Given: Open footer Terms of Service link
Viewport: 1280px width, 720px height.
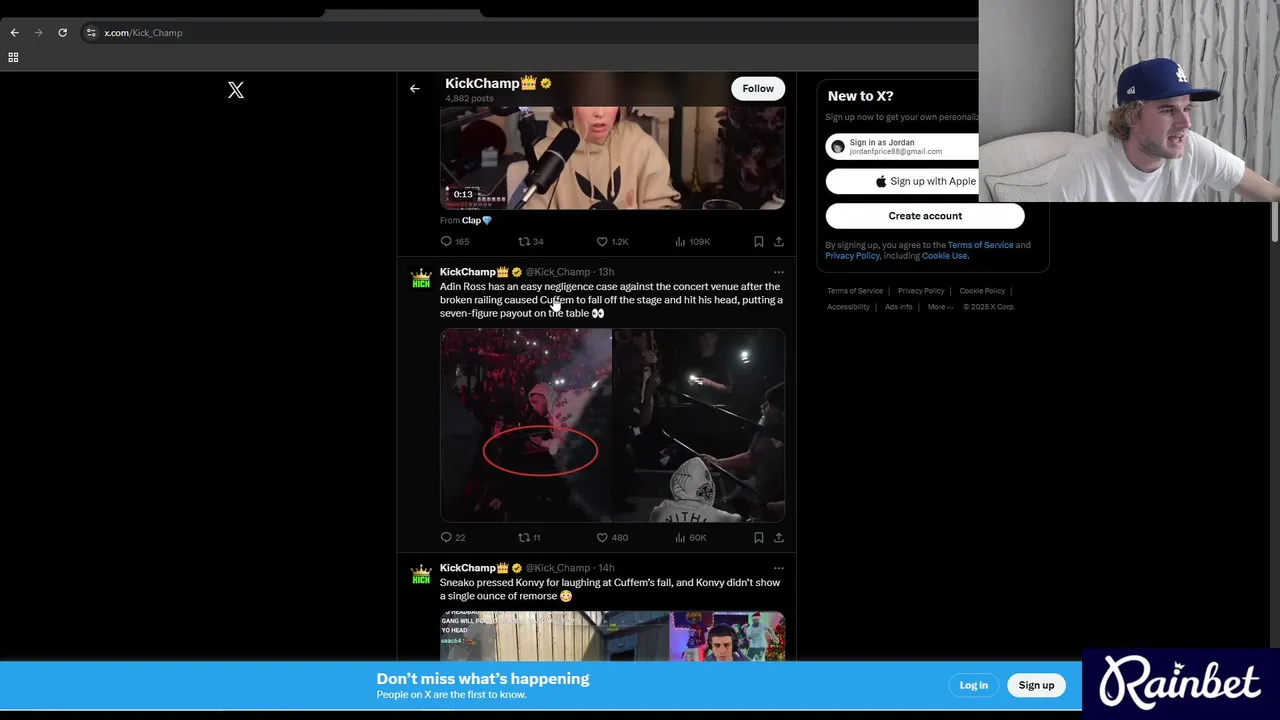Looking at the screenshot, I should 855,291.
